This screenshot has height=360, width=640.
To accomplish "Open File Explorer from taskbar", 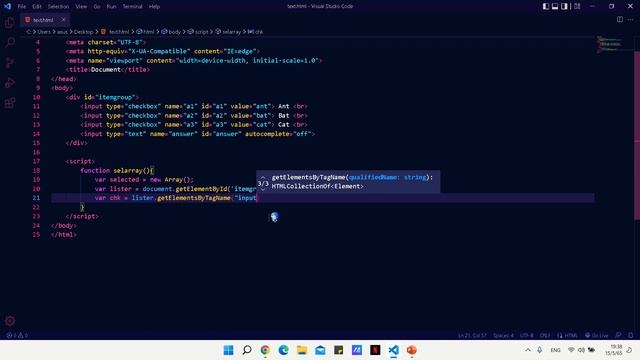I will coord(302,350).
